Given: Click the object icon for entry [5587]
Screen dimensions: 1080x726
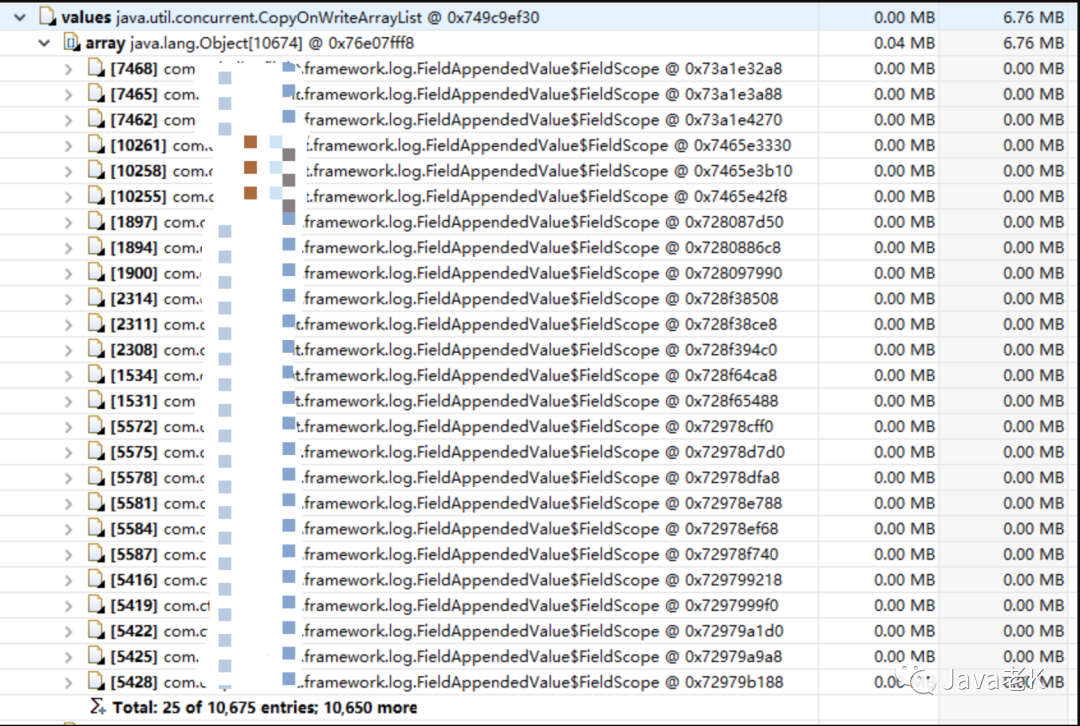Looking at the screenshot, I should tap(96, 554).
